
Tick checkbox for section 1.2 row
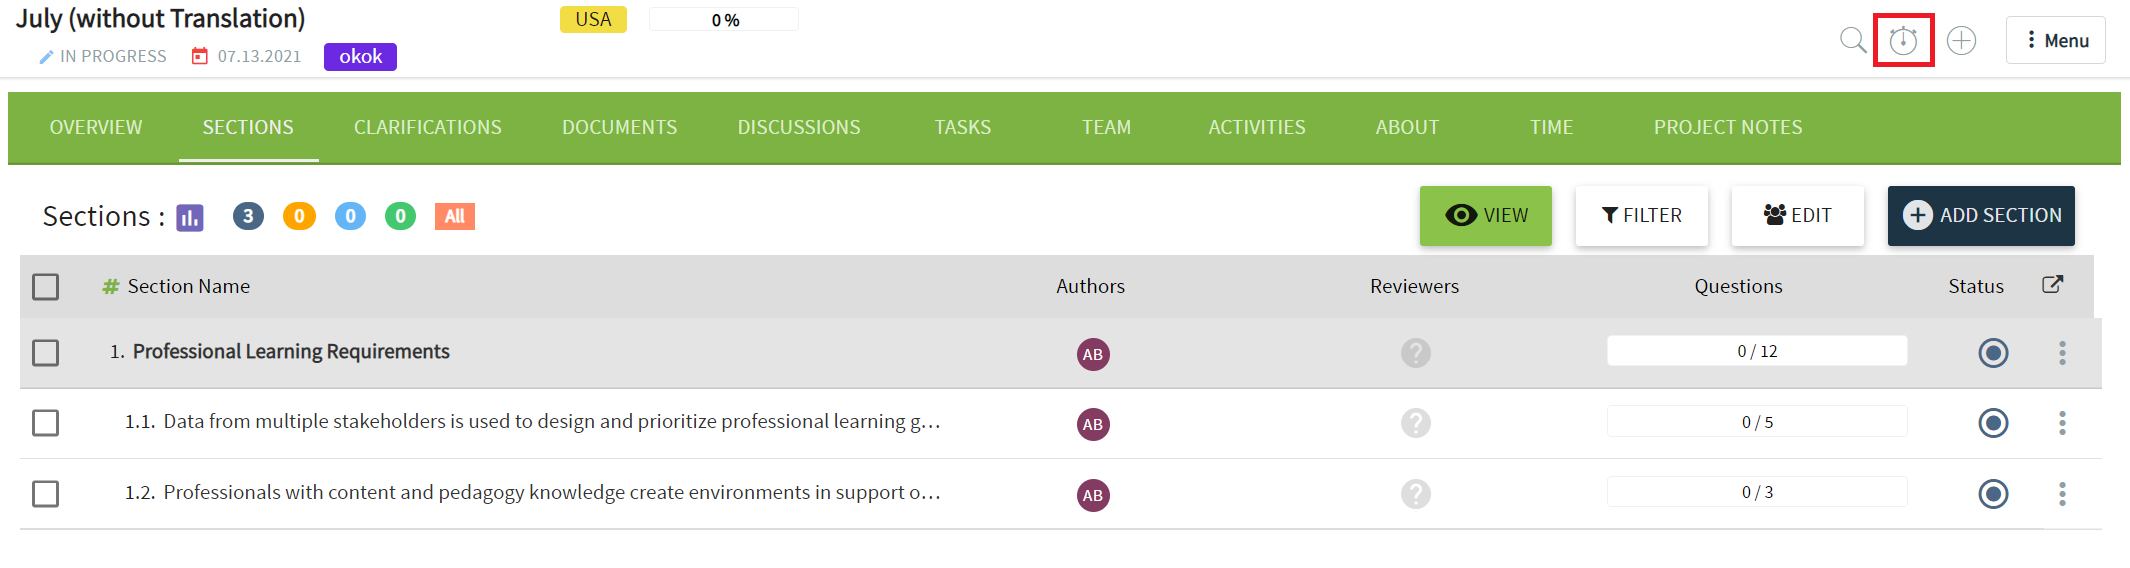tap(46, 494)
